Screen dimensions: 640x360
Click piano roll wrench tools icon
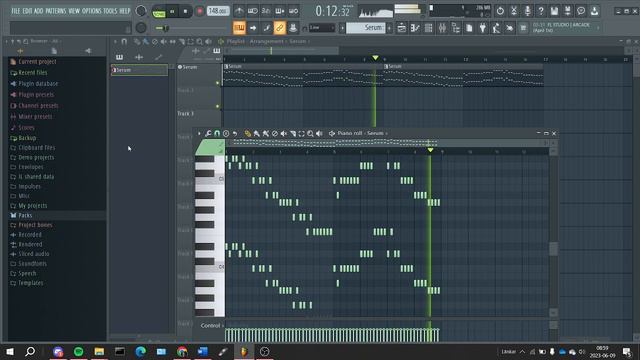208,133
